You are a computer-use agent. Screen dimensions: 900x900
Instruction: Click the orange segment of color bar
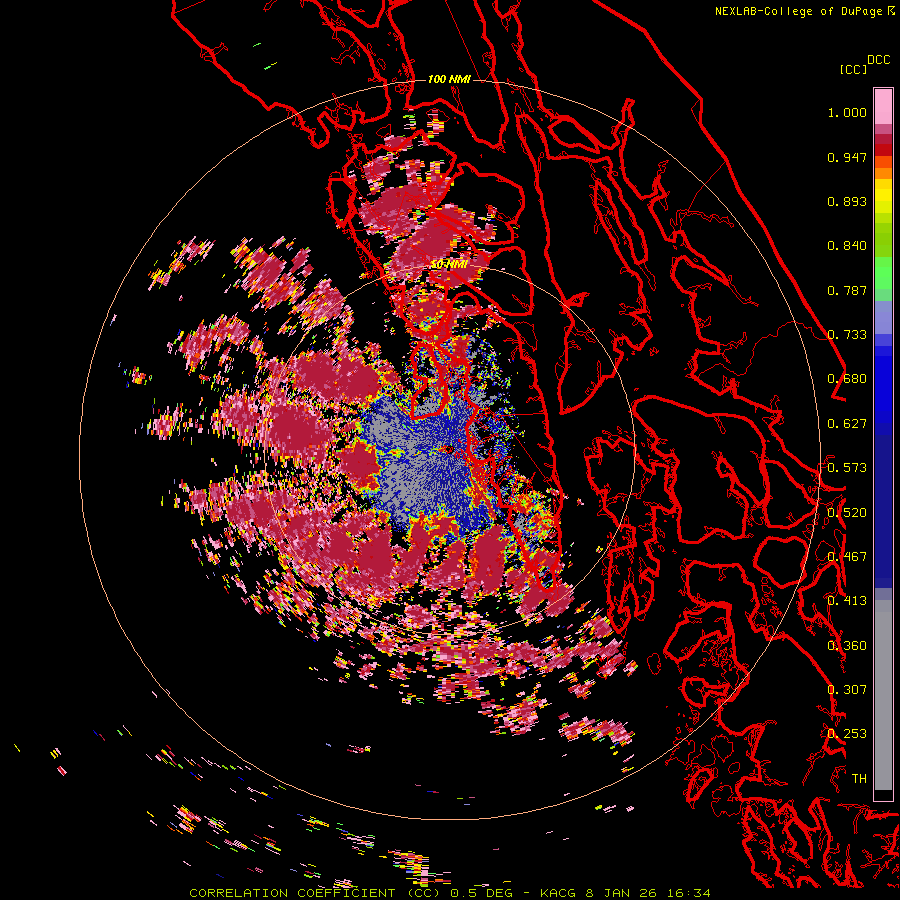(x=883, y=167)
